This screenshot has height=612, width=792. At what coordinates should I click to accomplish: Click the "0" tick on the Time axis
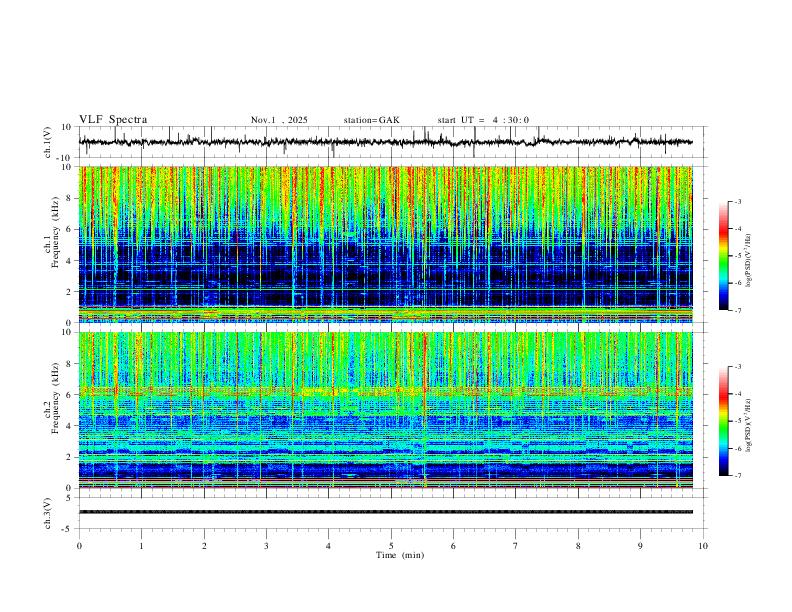(79, 546)
